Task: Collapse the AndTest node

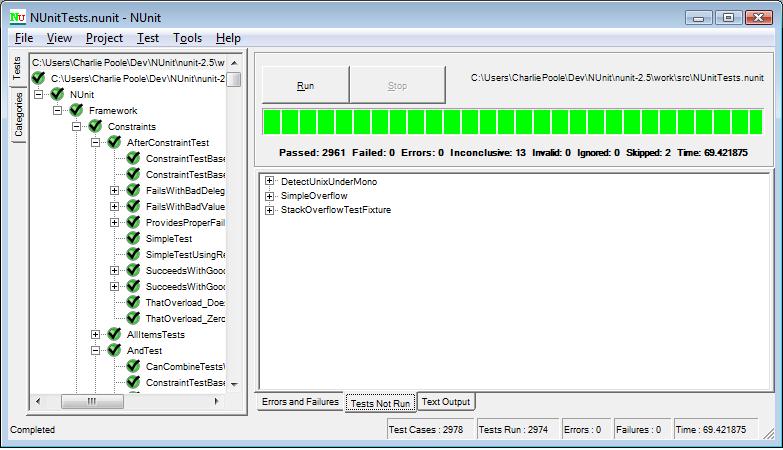Action: [x=95, y=350]
